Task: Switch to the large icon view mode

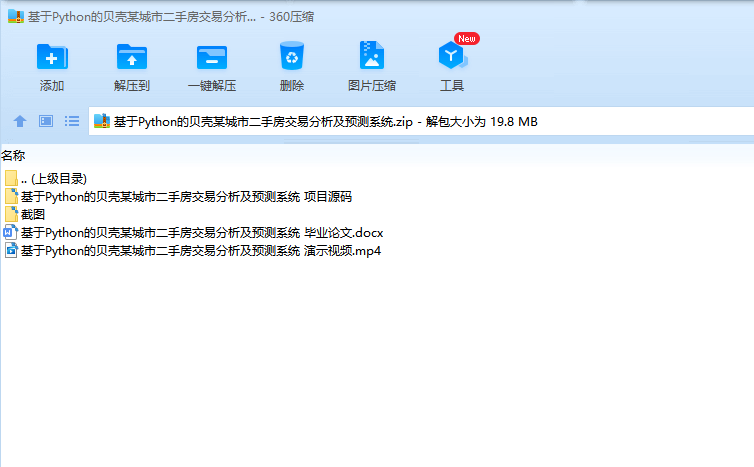Action: pos(46,121)
